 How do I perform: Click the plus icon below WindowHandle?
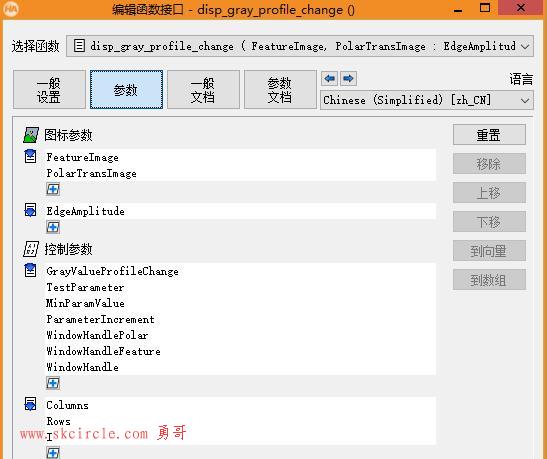53,383
